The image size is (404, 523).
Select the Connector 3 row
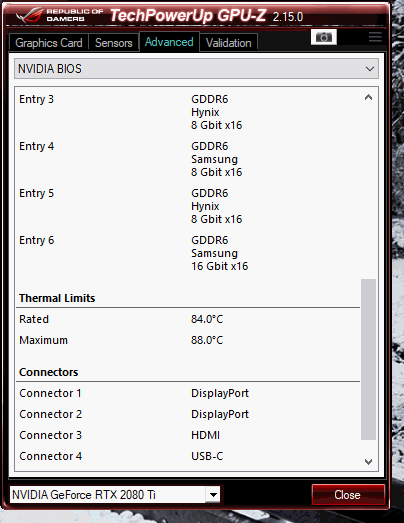[x=188, y=435]
